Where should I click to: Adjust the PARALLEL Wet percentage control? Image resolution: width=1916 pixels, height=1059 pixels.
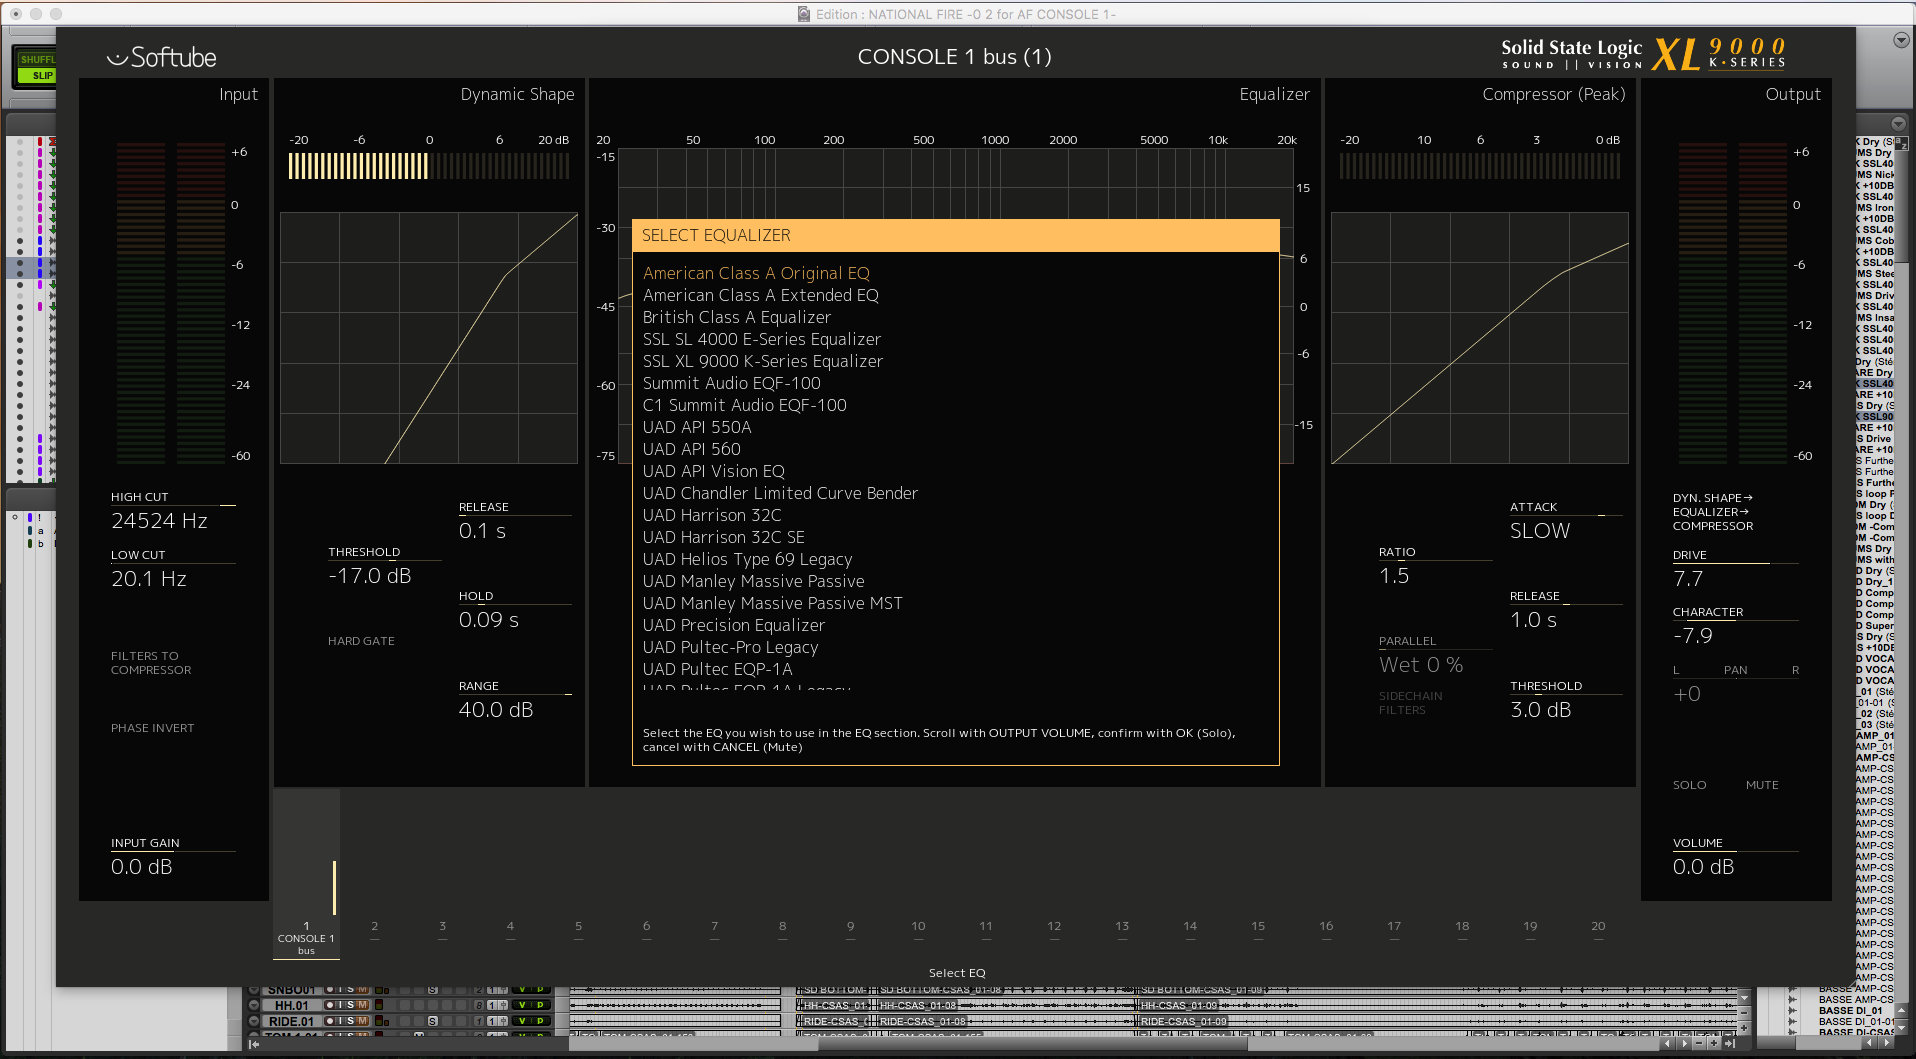(x=1420, y=664)
